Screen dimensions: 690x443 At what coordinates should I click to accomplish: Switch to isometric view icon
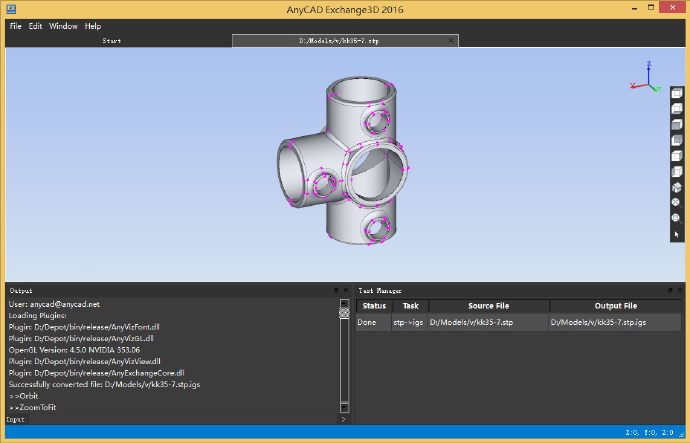[676, 186]
